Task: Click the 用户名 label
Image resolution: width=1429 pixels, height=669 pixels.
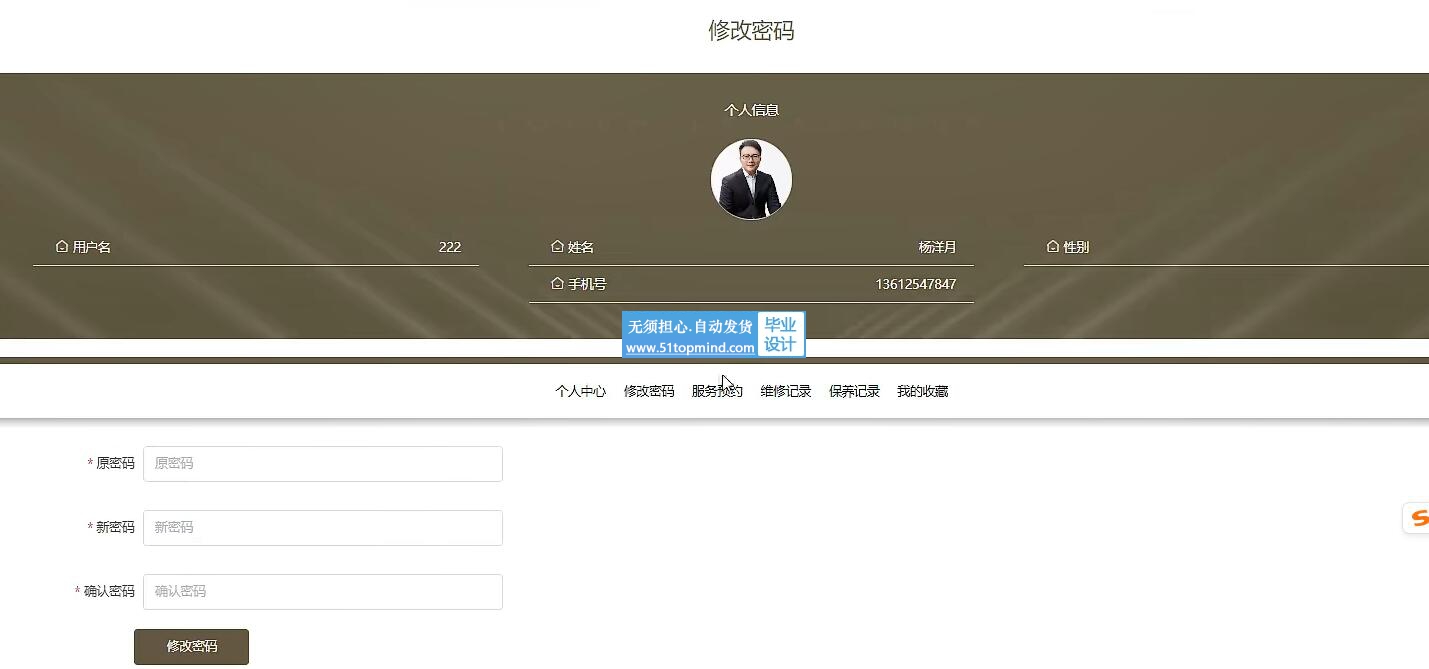Action: click(92, 247)
